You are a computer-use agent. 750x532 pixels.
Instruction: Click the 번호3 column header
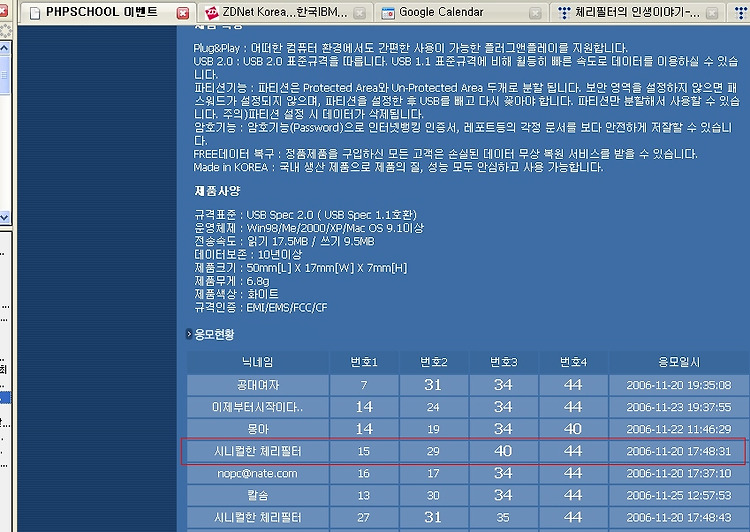click(503, 362)
